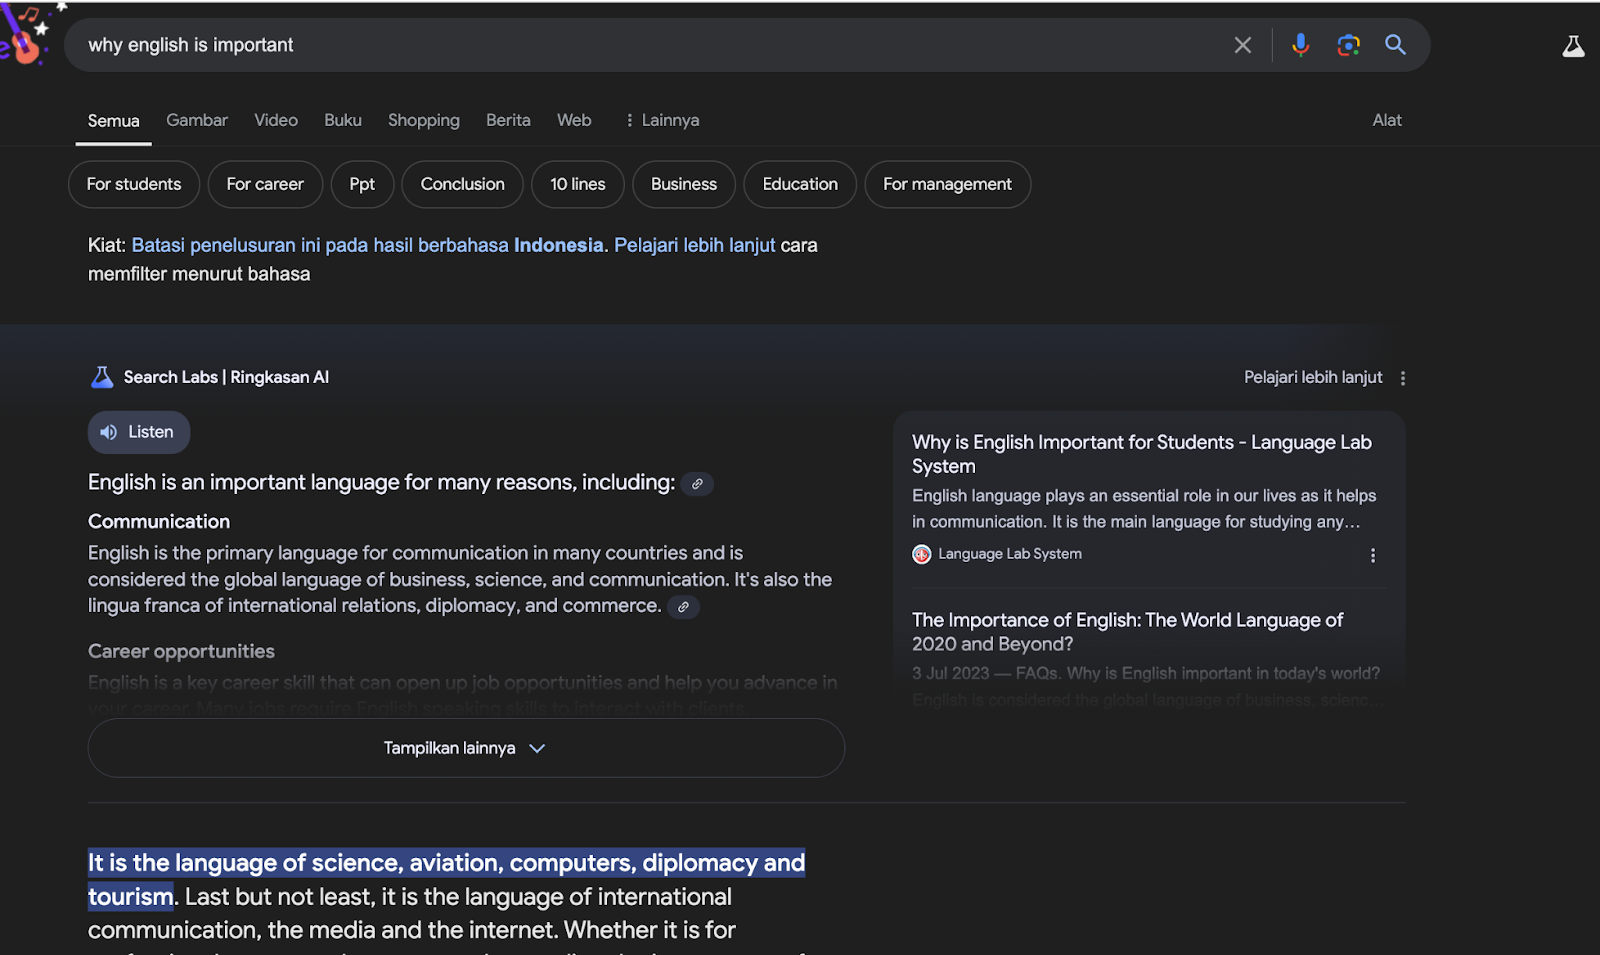Open 'Why is English Important for Students' result
Screen dimensions: 1600x955
pos(1142,454)
